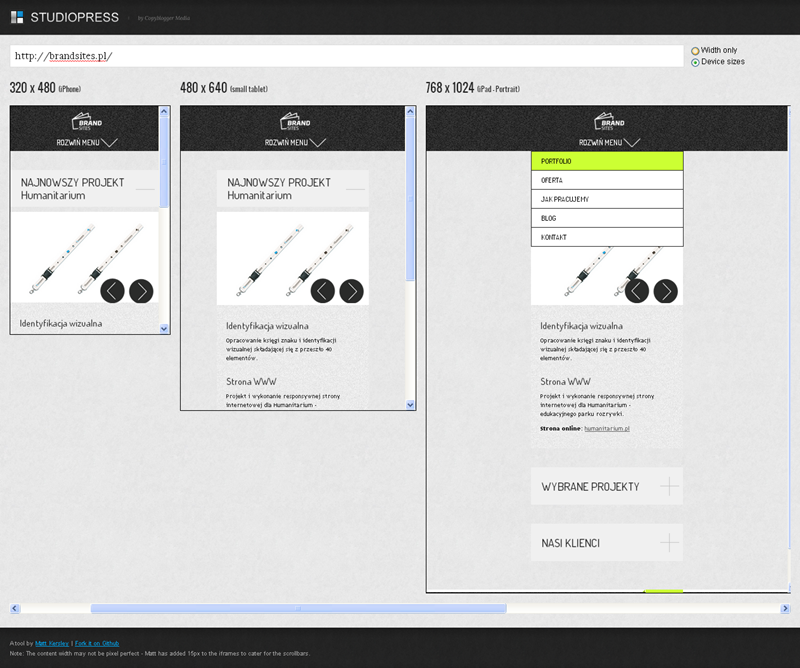
Task: Click the StudioPress logo icon
Action: [17, 17]
